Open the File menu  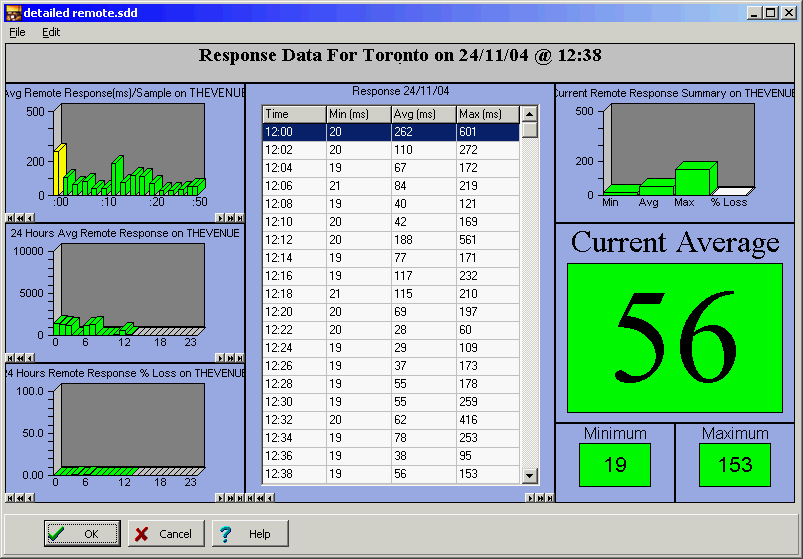click(17, 32)
